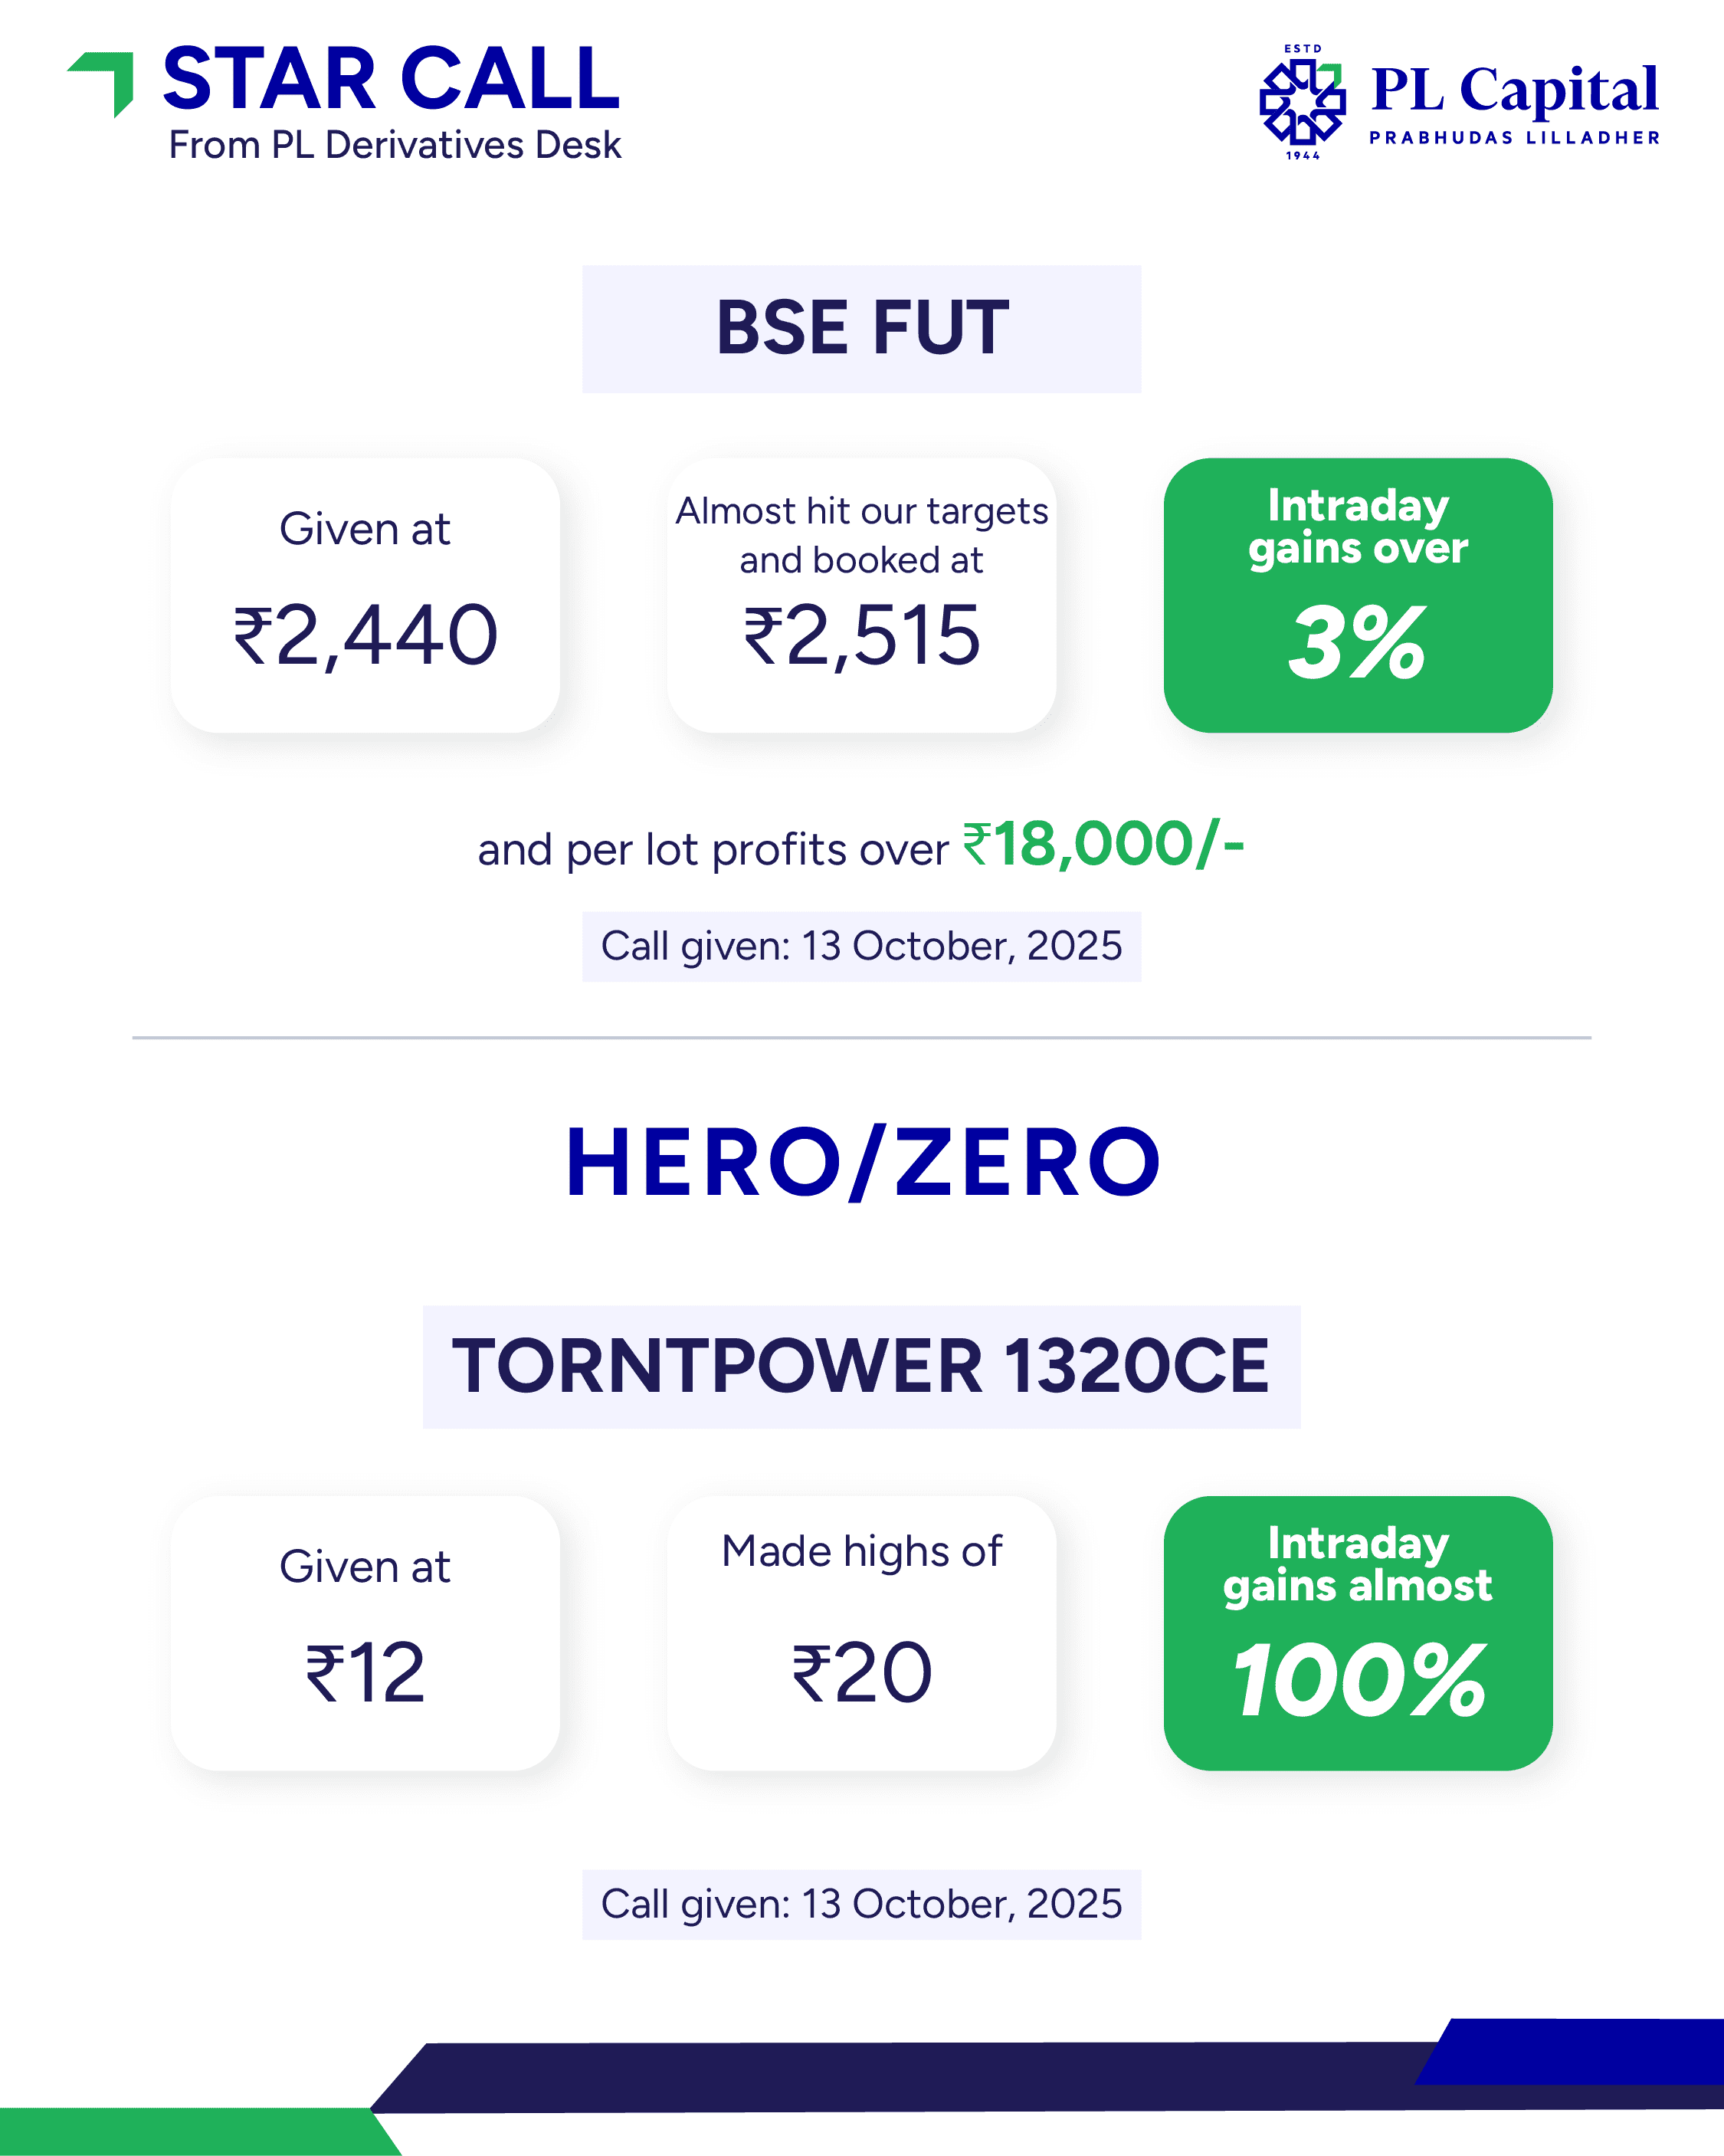1724x2156 pixels.
Task: Click the green Intraday gains over 3% card
Action: point(1357,595)
